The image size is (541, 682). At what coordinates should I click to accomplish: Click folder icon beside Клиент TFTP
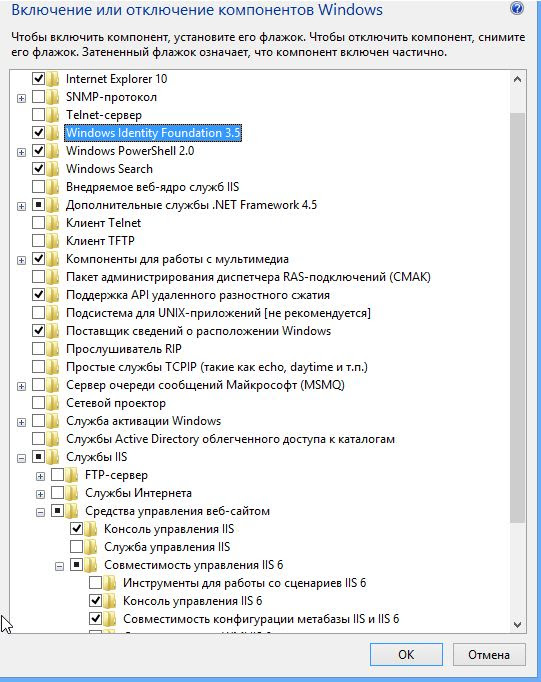click(x=53, y=241)
